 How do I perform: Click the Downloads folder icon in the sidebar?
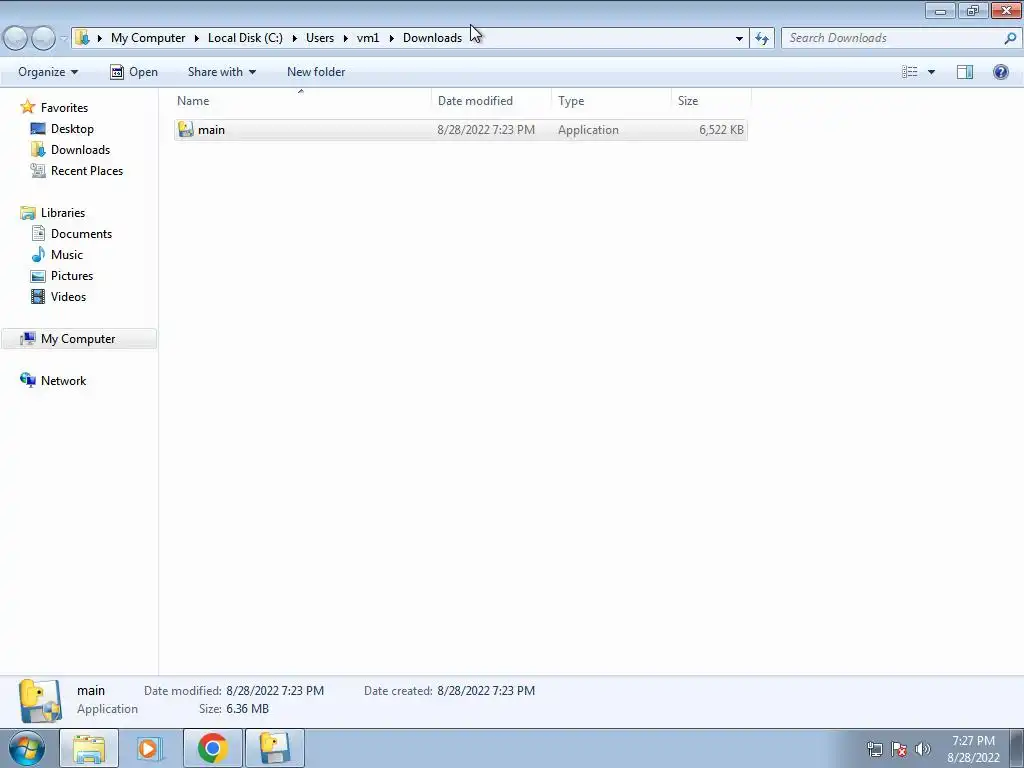(38, 150)
